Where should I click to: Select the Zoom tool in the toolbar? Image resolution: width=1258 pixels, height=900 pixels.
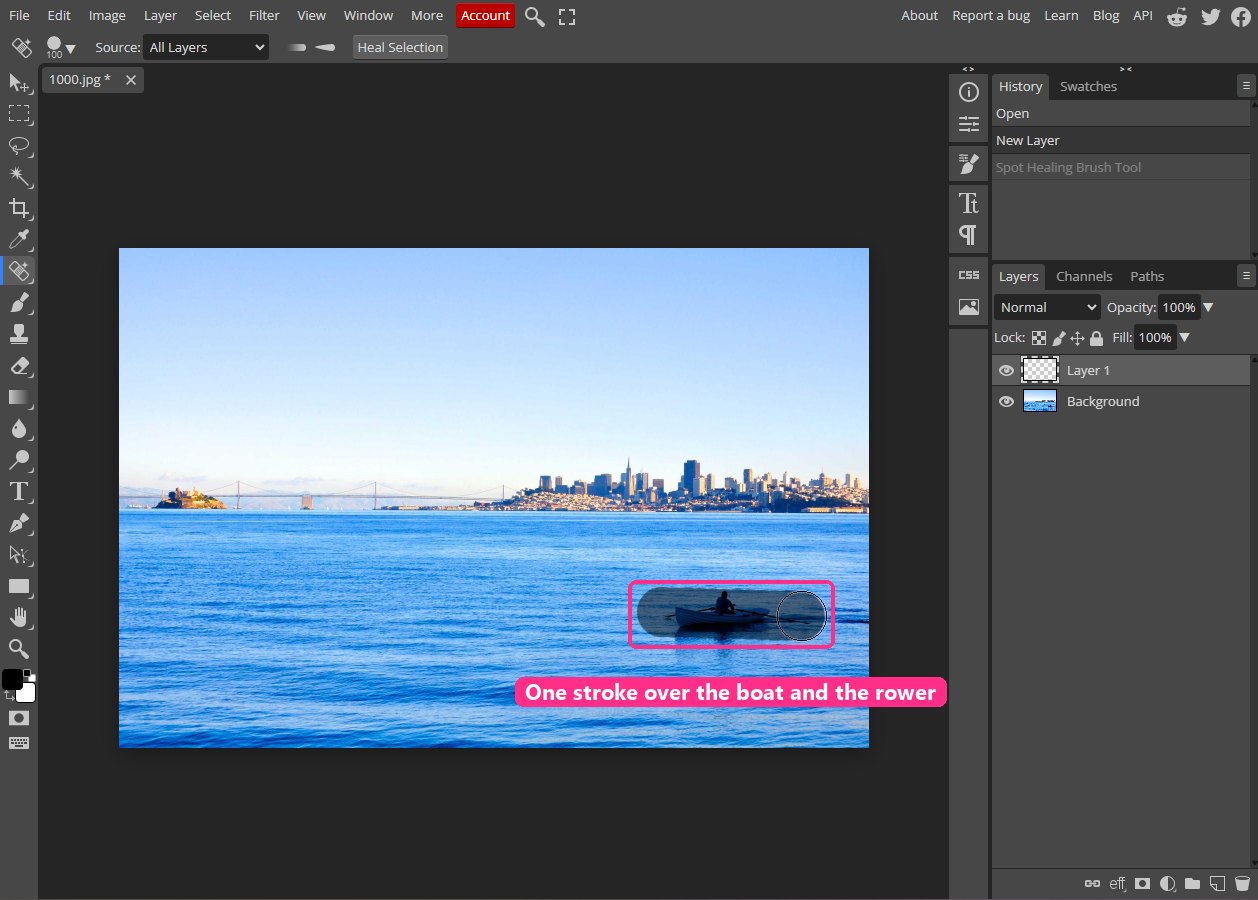pyautogui.click(x=19, y=648)
